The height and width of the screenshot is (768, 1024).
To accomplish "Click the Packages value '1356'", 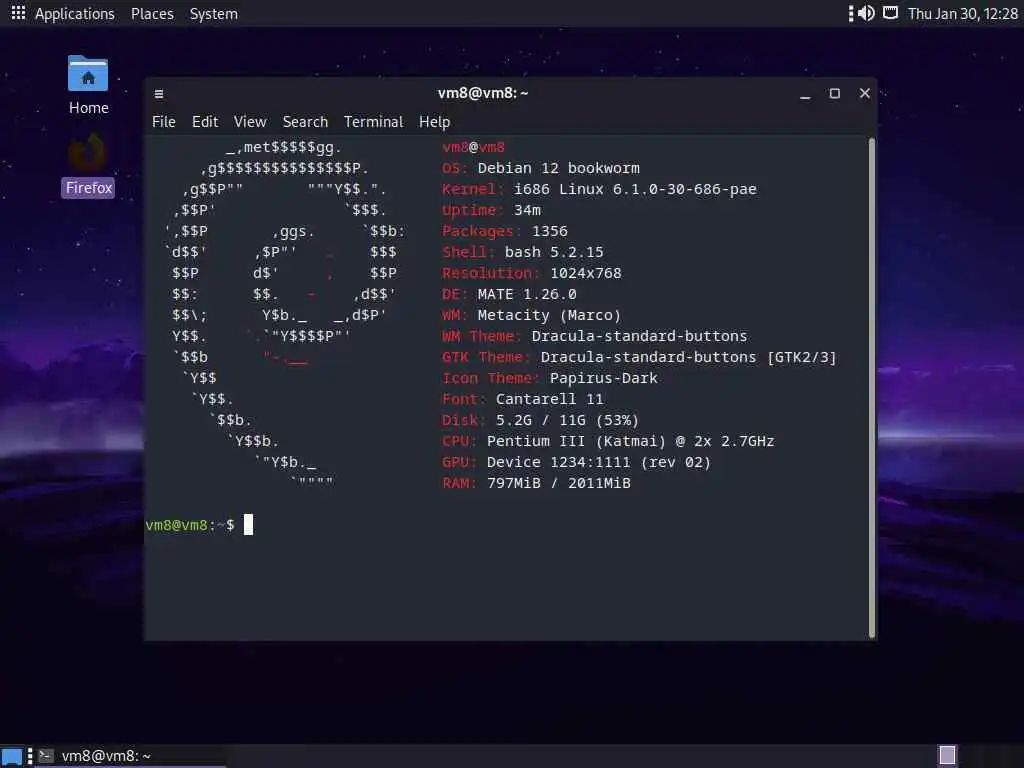I will 550,231.
